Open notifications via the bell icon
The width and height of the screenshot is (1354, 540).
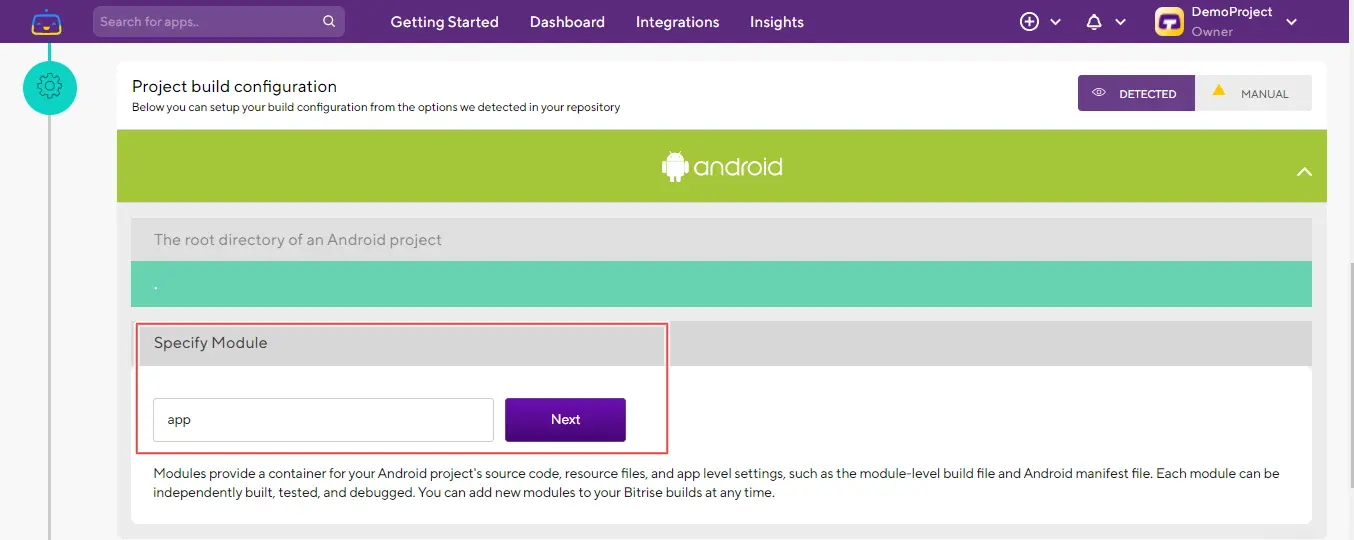point(1094,22)
